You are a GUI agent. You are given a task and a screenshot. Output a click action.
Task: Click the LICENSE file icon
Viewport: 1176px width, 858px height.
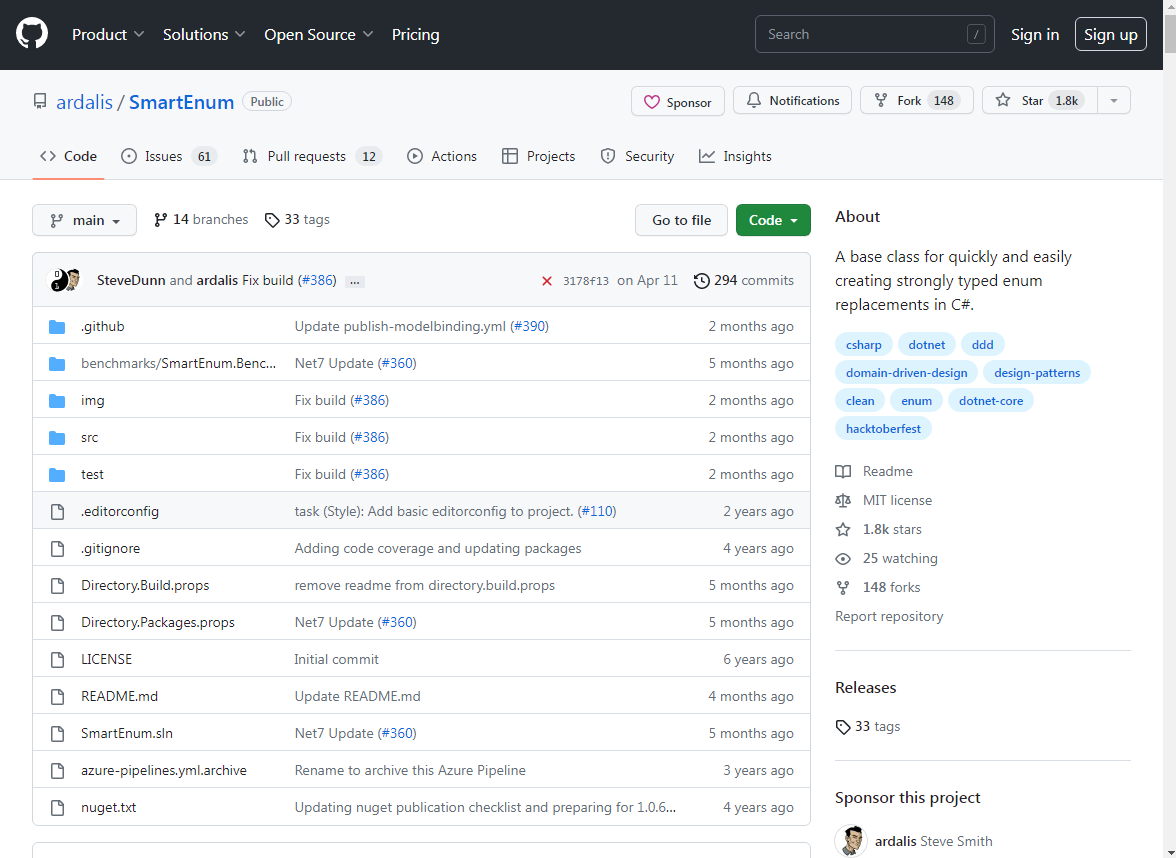coord(57,659)
